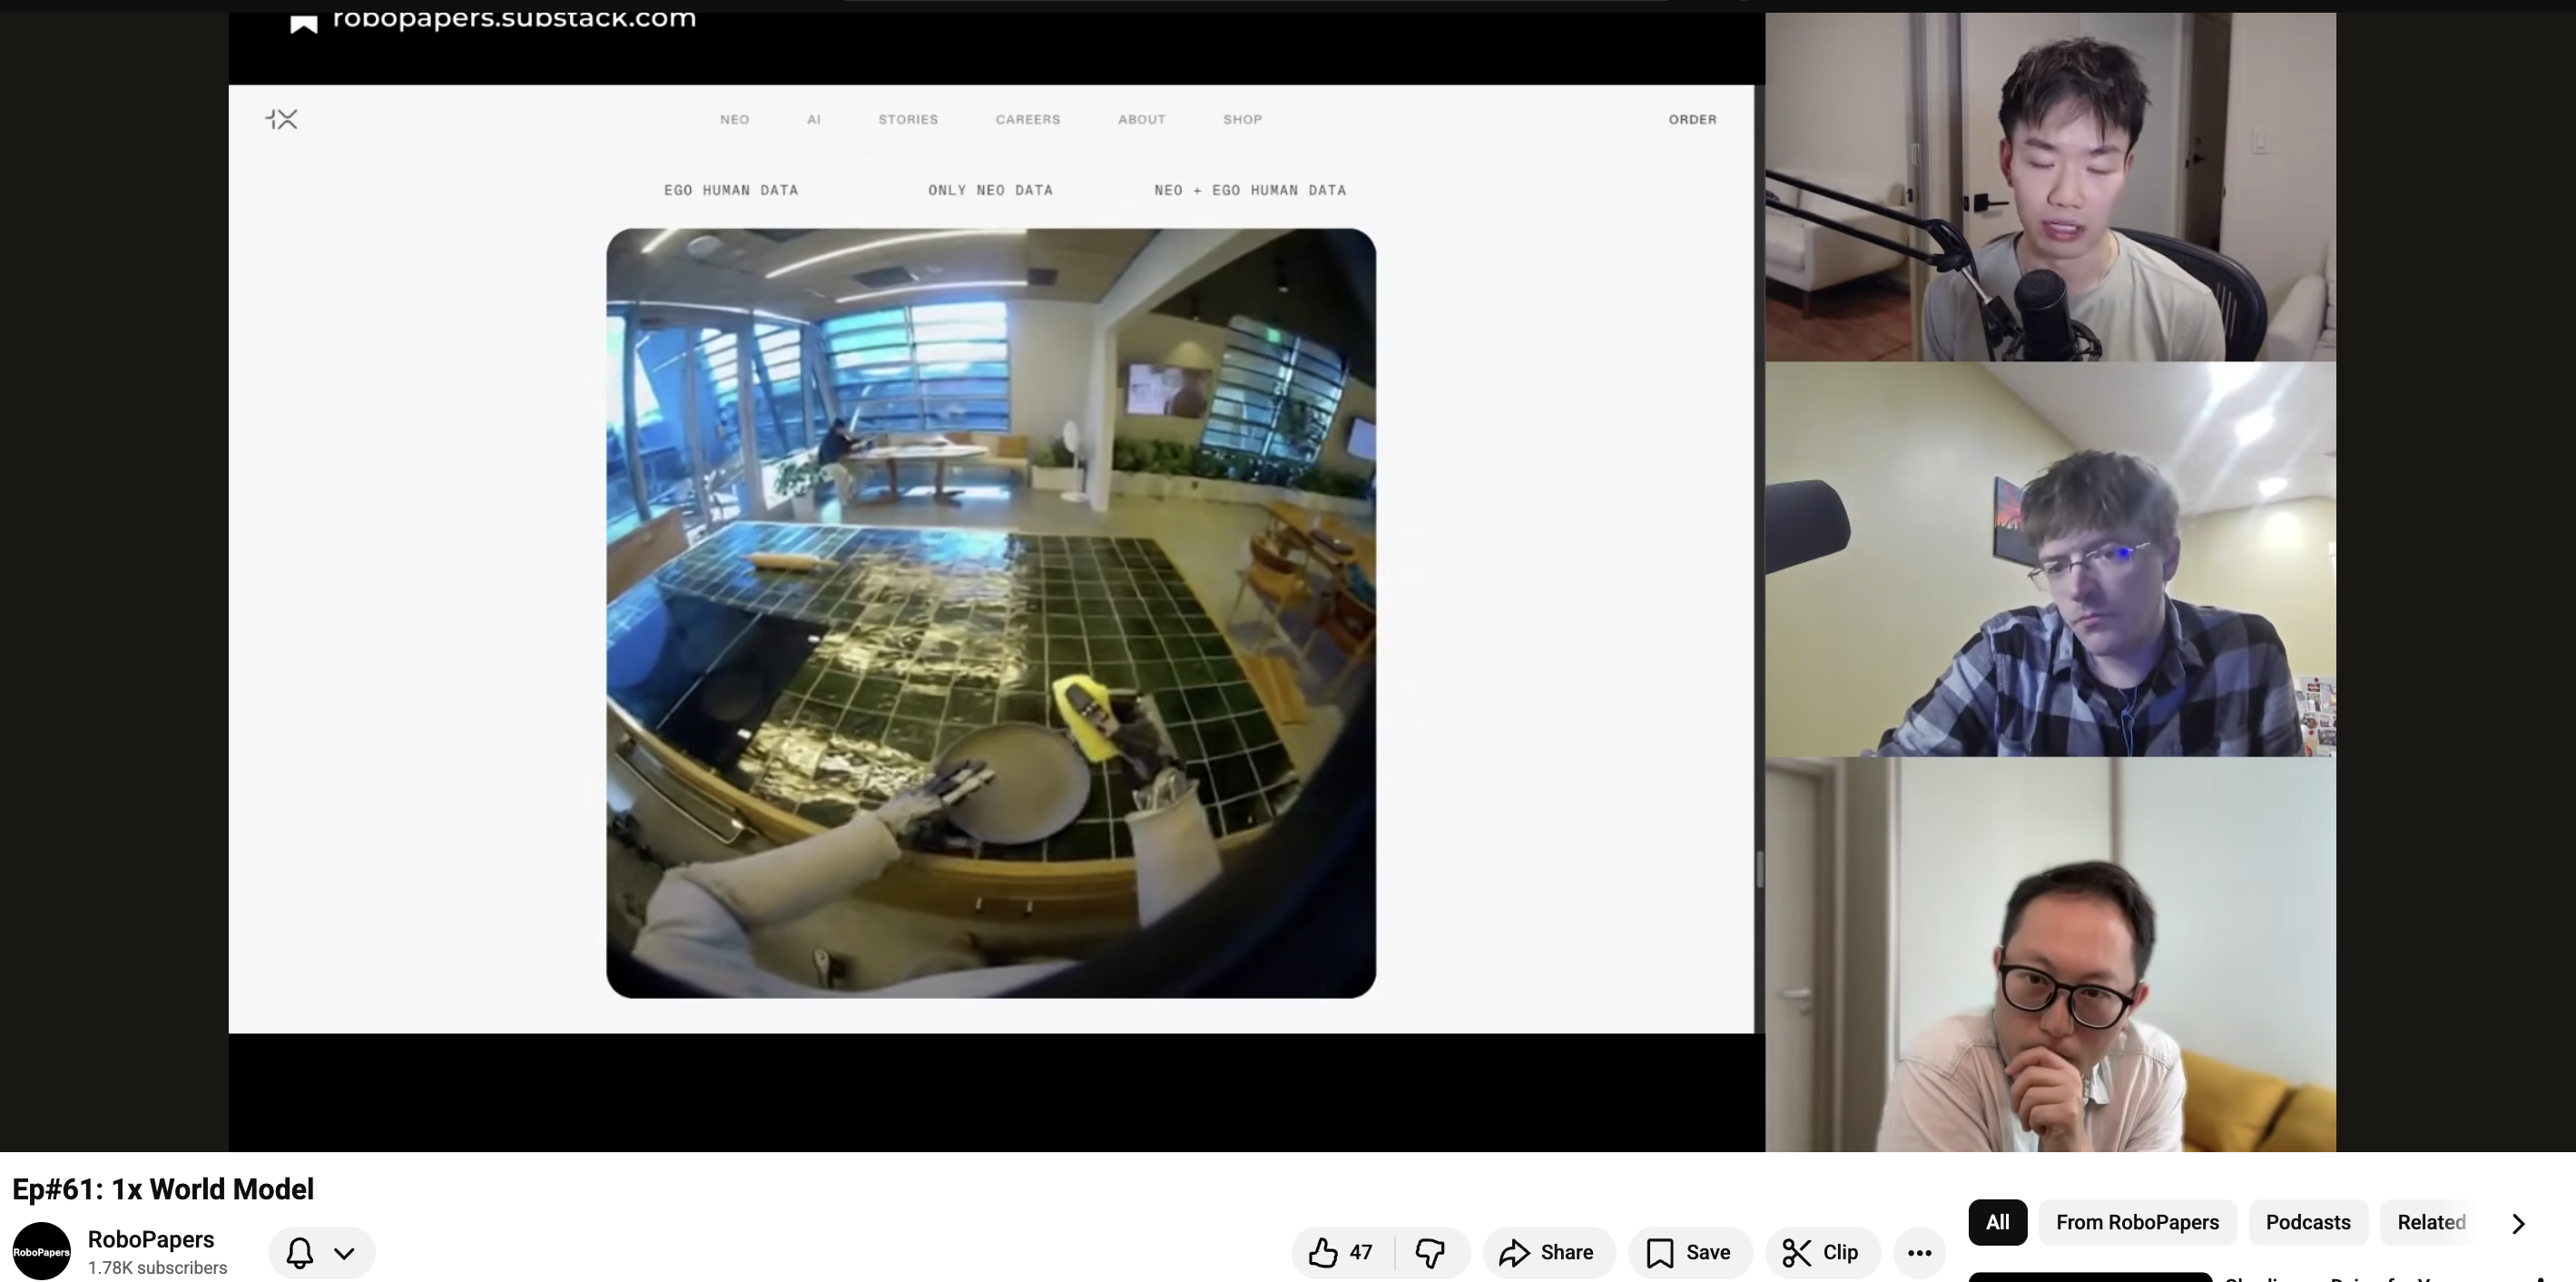Image resolution: width=2576 pixels, height=1282 pixels.
Task: Save video with bookmark icon
Action: coord(1689,1252)
